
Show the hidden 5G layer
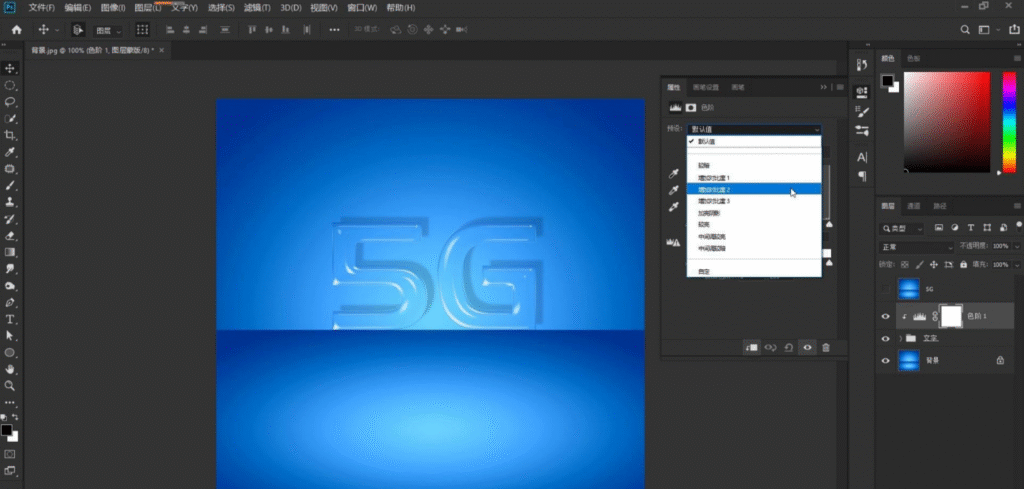coord(886,289)
